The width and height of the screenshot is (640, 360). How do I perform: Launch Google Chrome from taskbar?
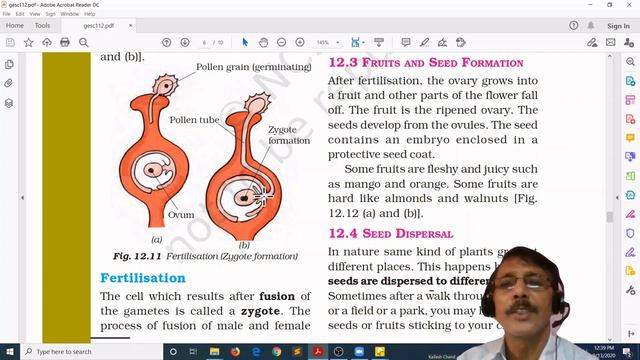click(x=277, y=351)
